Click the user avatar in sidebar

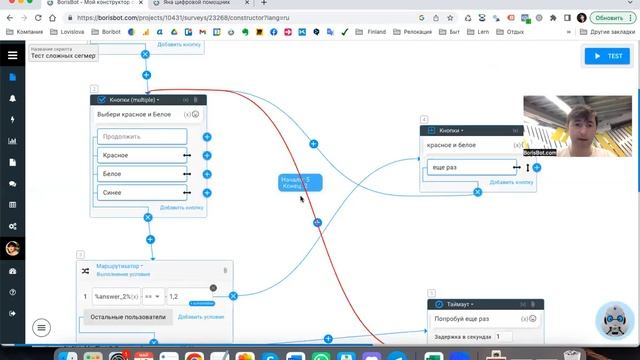pos(13,248)
